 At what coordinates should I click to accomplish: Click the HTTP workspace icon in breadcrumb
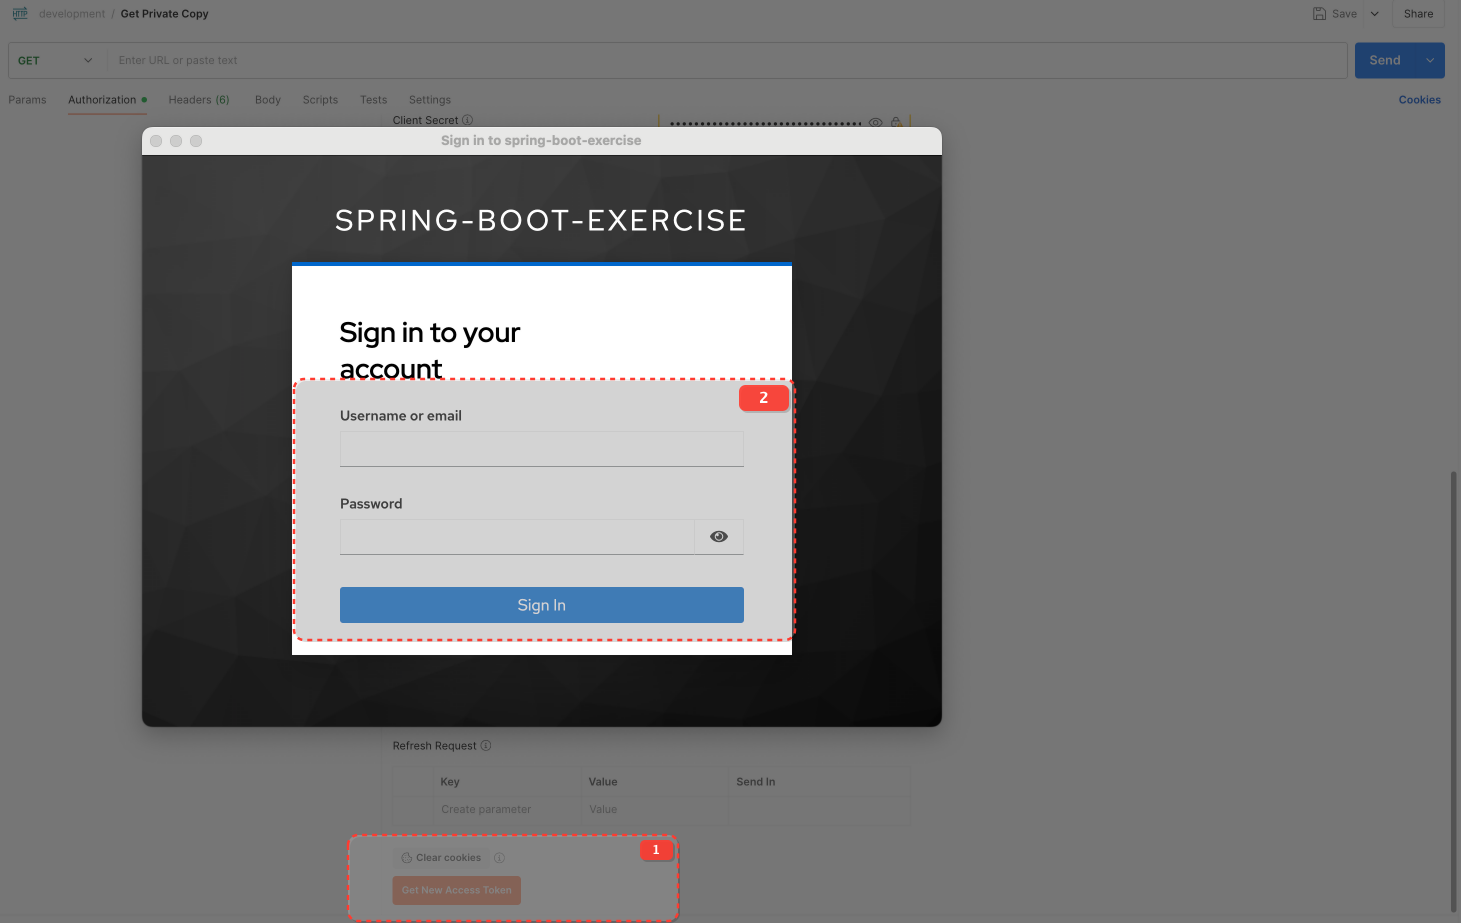[19, 13]
